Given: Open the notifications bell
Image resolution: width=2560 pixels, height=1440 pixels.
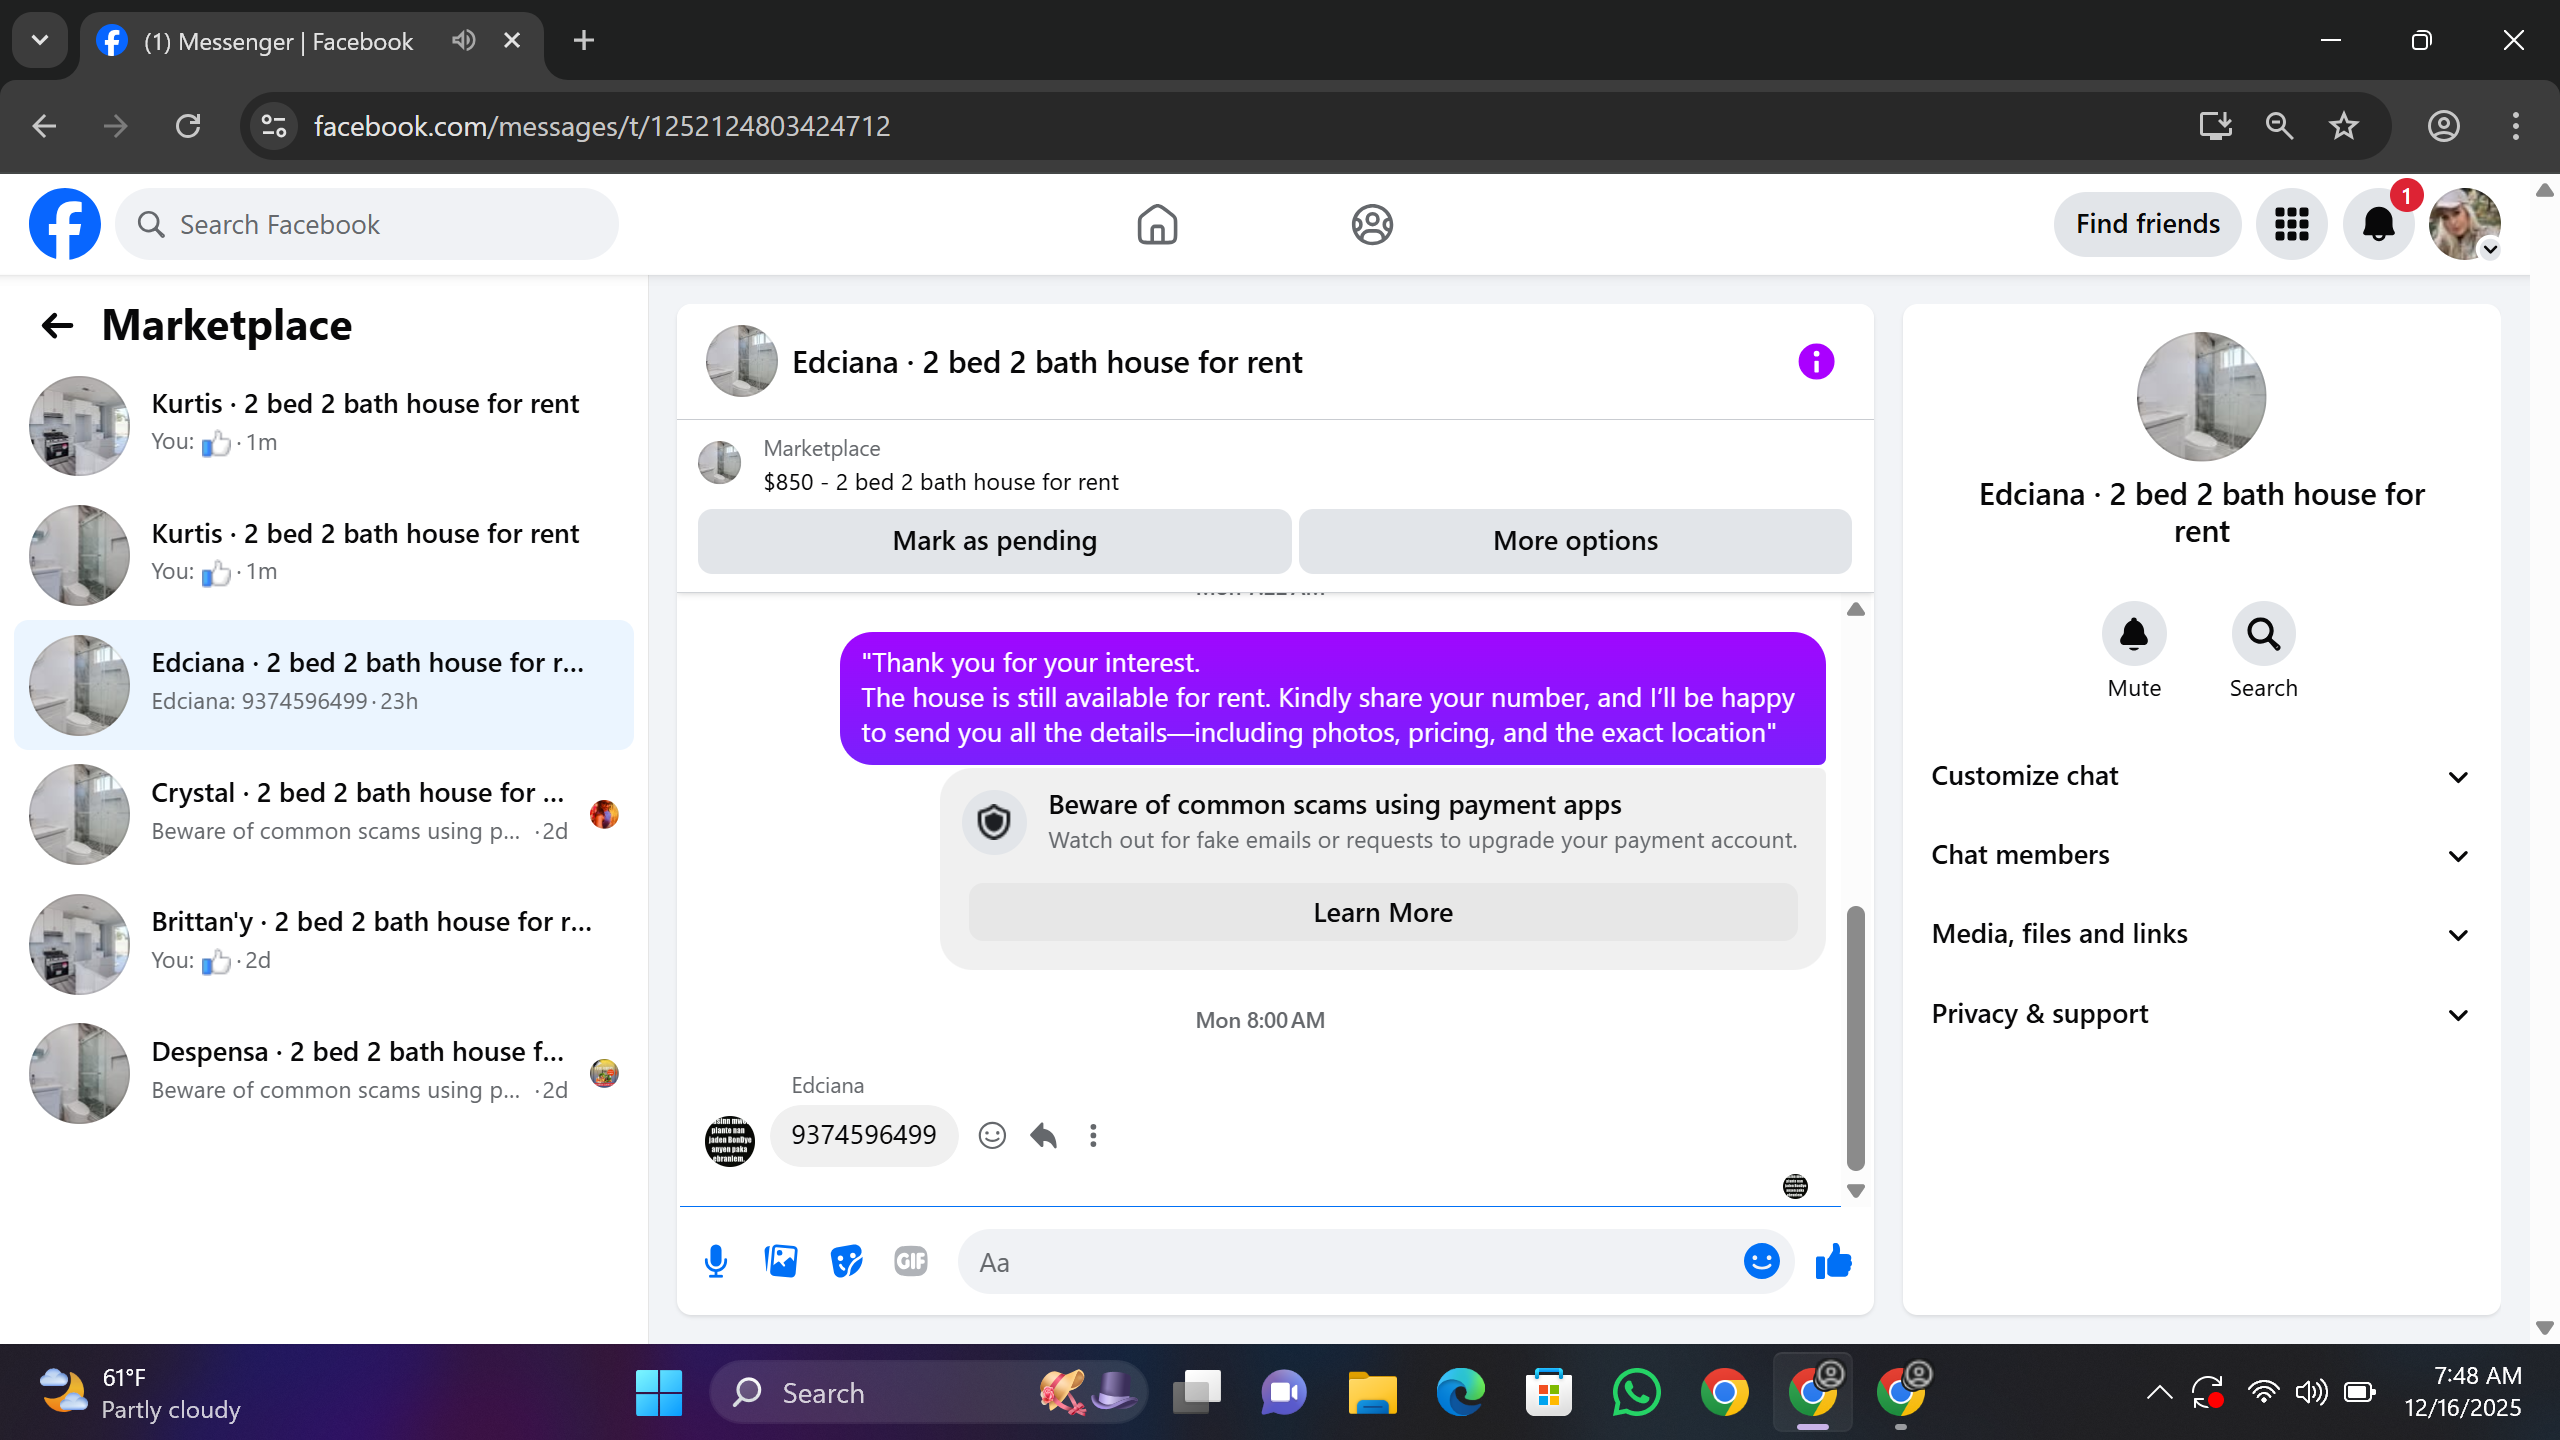Looking at the screenshot, I should (2378, 224).
